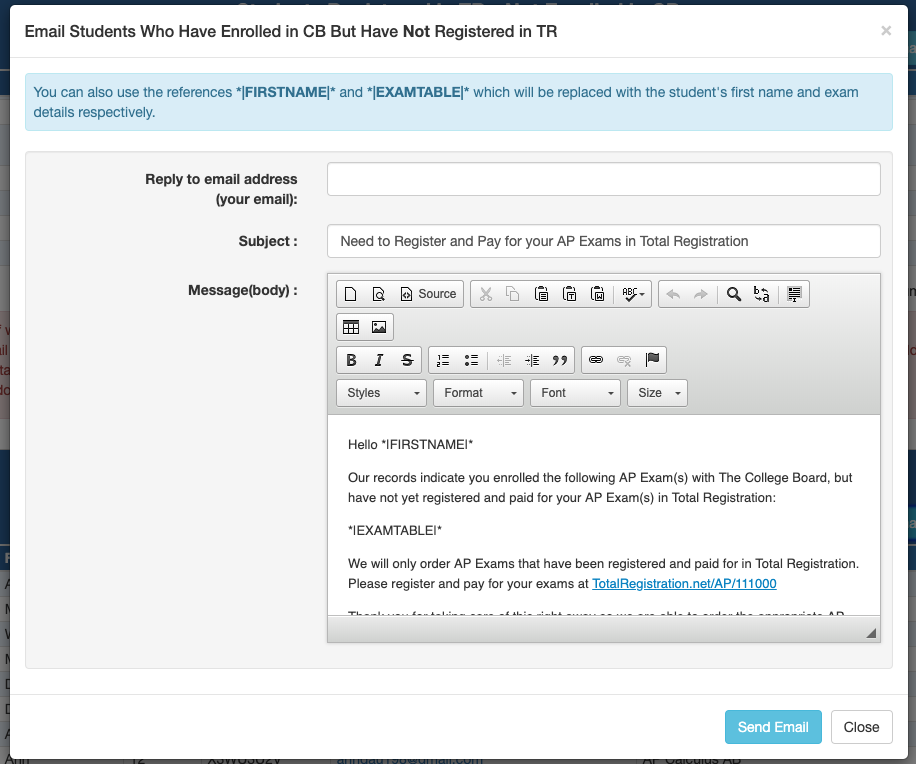This screenshot has height=764, width=916.
Task: Open the Format dropdown
Action: 478,393
